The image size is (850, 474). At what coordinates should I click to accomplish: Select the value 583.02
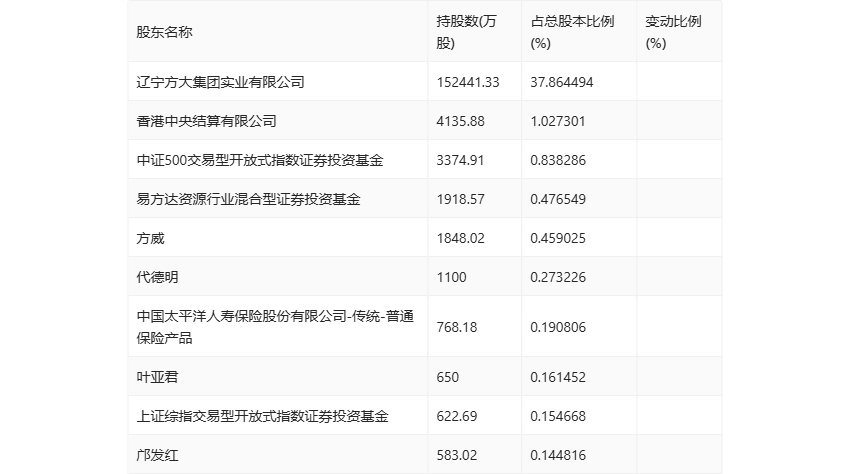(x=456, y=455)
